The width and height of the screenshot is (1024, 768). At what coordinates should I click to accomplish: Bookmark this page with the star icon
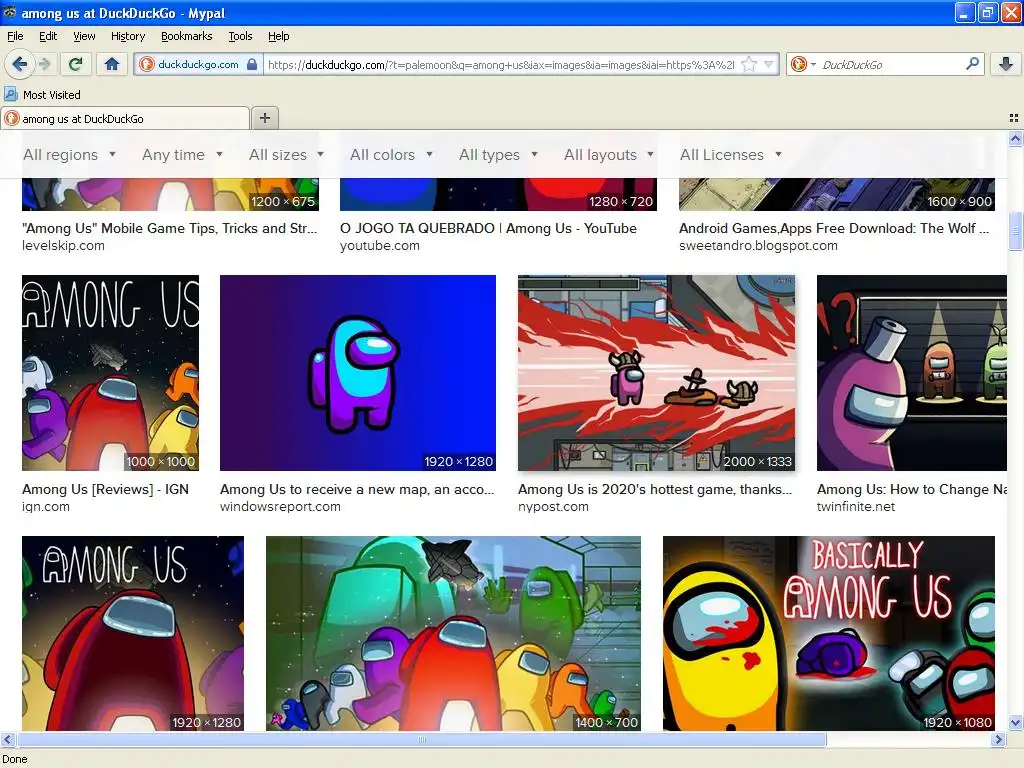point(749,64)
